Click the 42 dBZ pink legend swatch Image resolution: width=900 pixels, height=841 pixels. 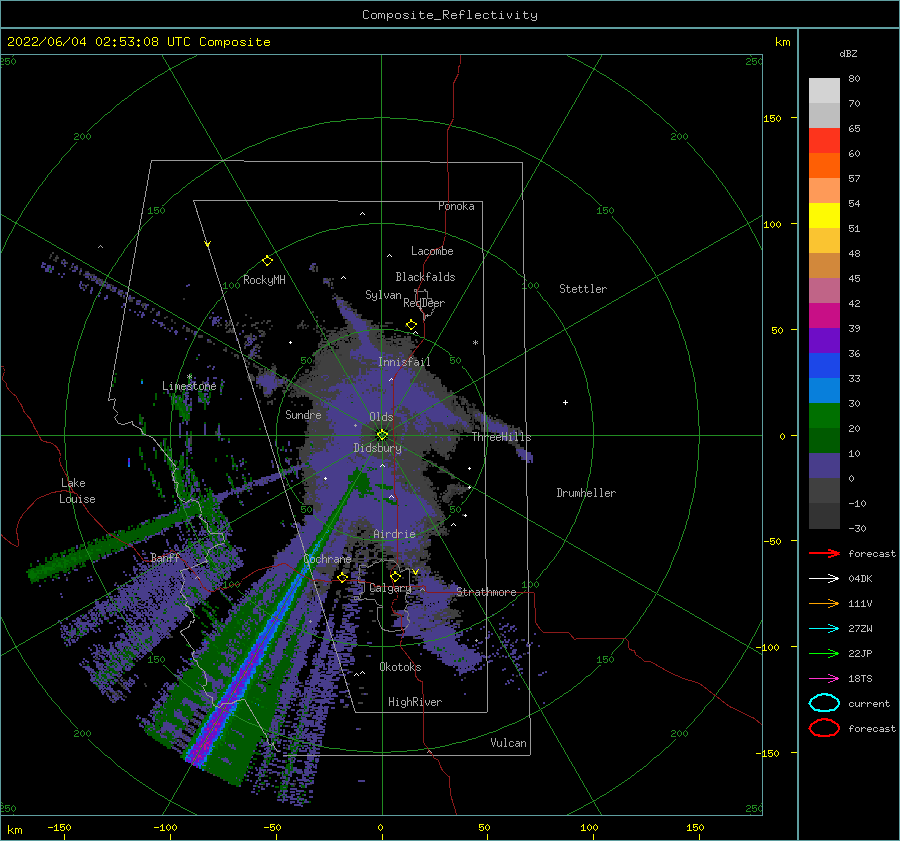coord(824,315)
